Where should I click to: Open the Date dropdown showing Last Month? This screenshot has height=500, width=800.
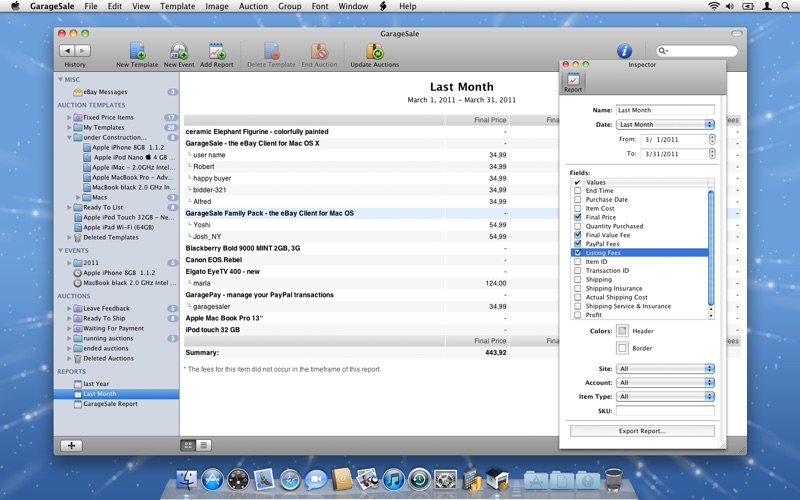(665, 125)
